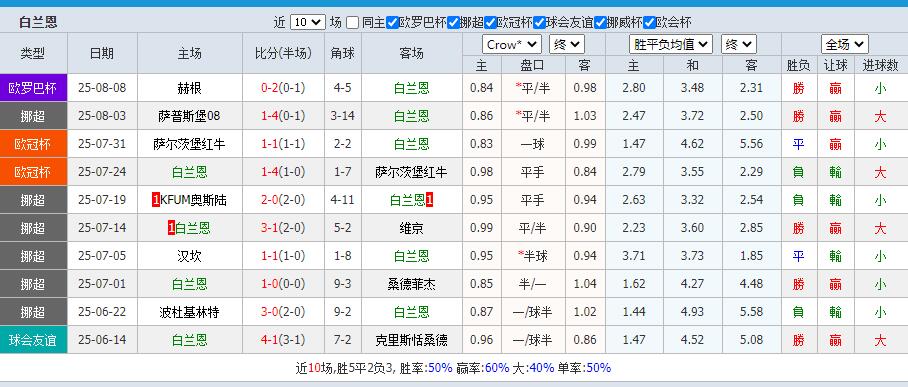Click the score 4-1(3-1)

pos(283,339)
